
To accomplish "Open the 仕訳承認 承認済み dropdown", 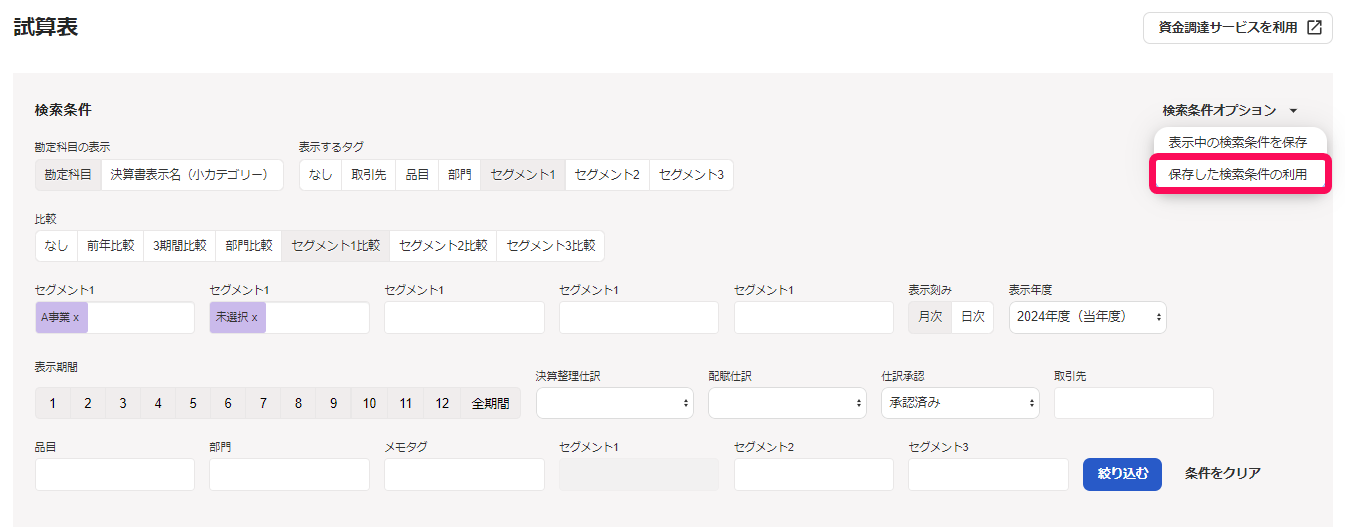I will coord(960,403).
